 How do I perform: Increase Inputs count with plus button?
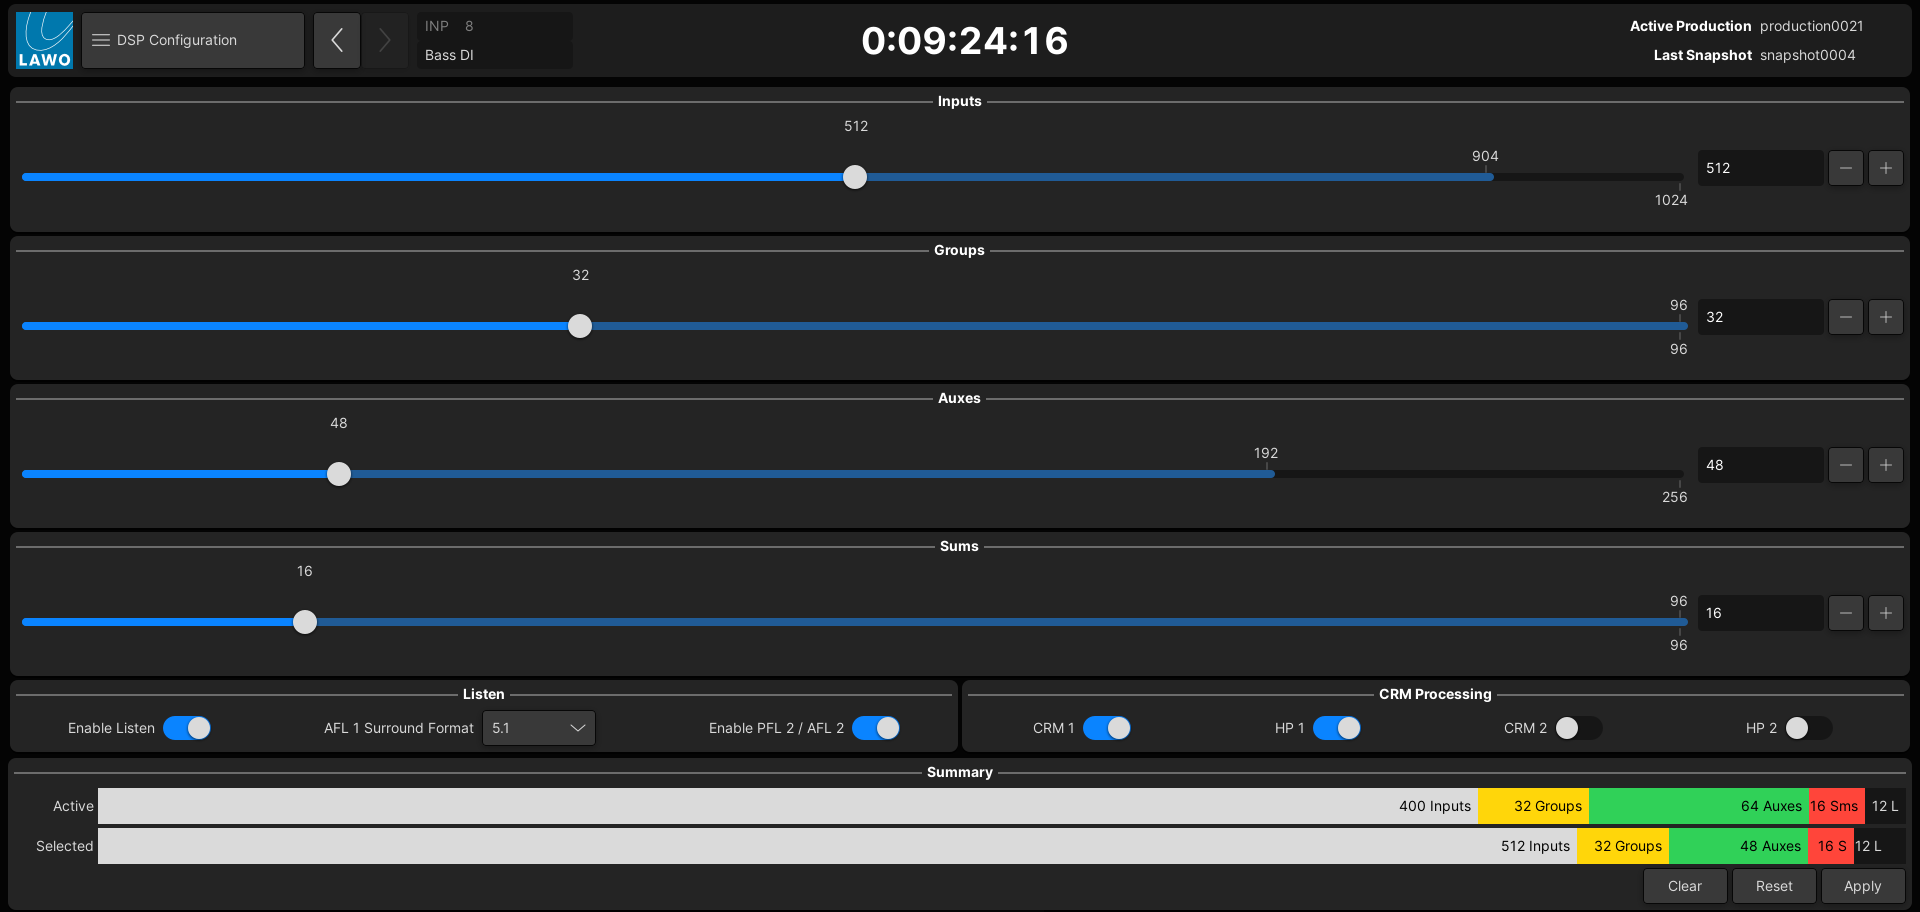click(1885, 168)
